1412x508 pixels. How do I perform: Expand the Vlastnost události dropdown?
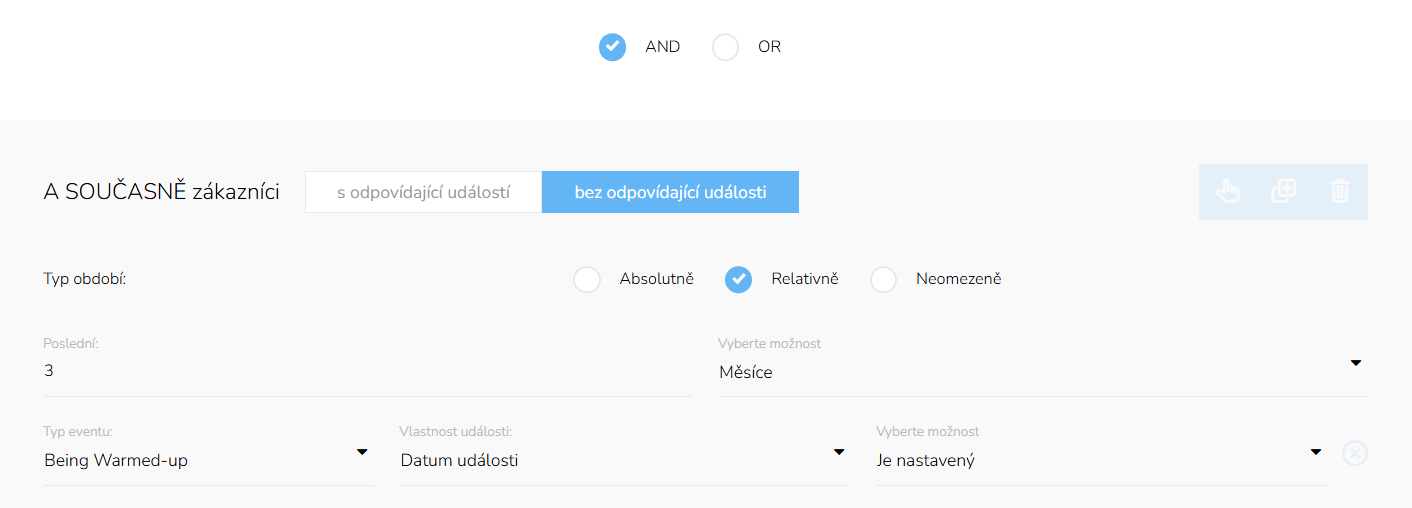point(624,460)
